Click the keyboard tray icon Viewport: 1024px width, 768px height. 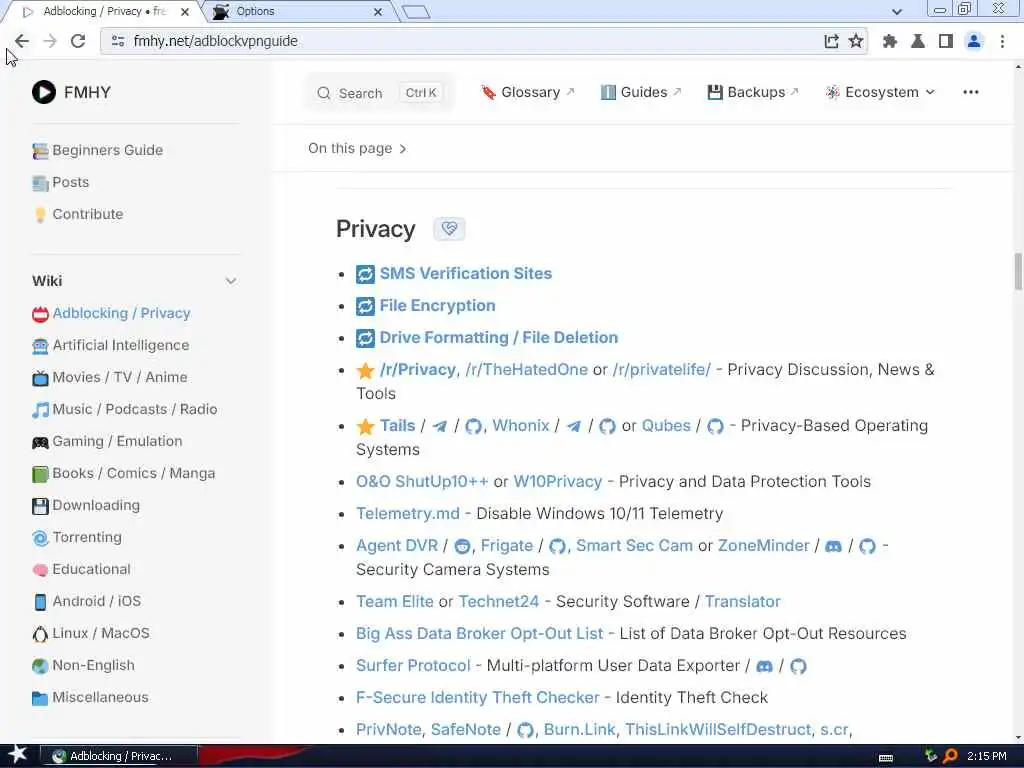[x=886, y=758]
